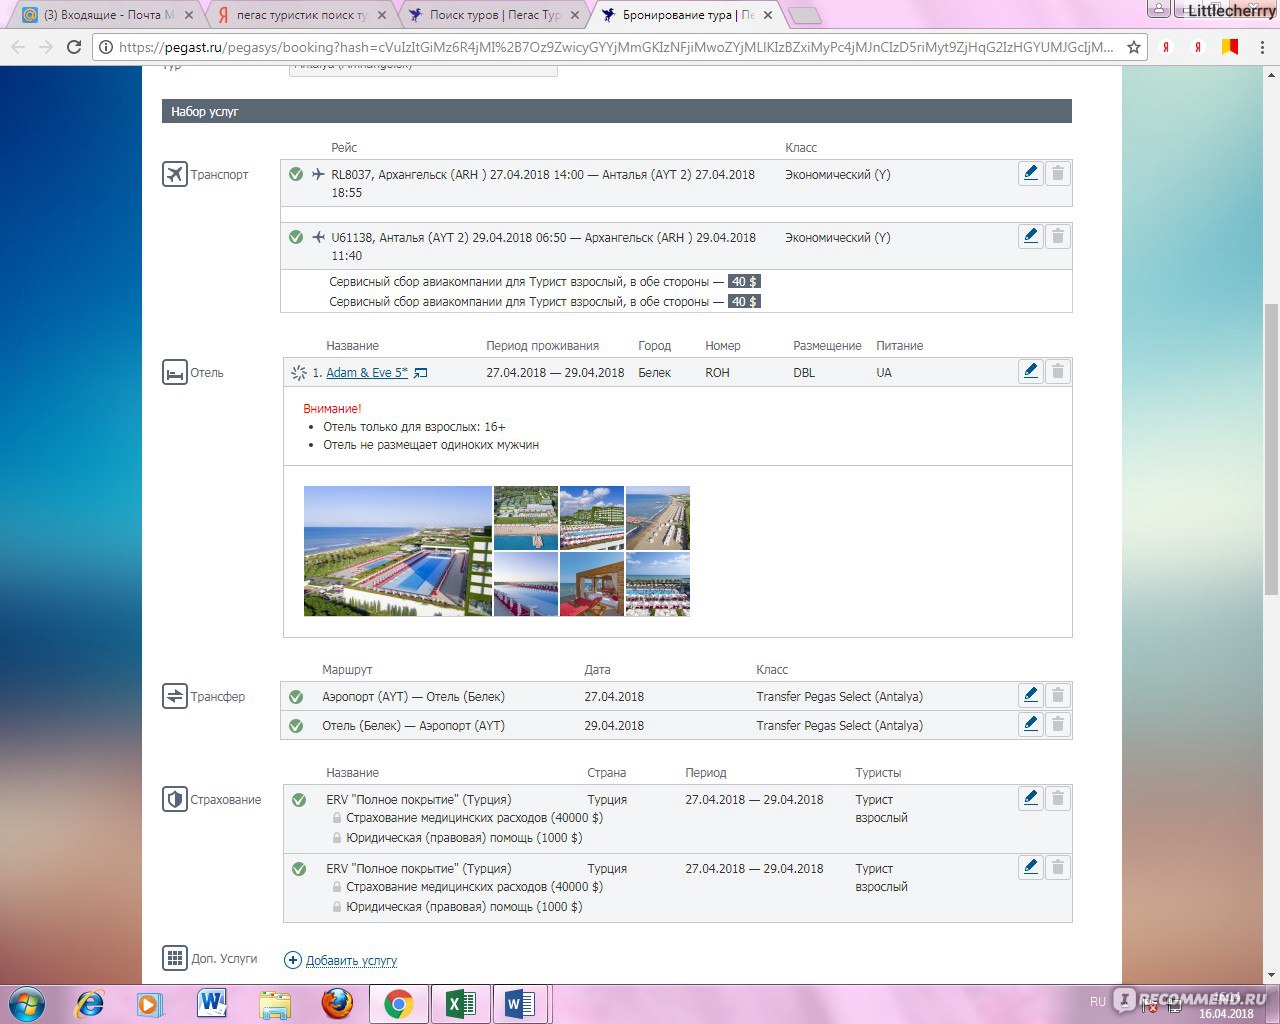
Task: Edit the first ERV insurance entry
Action: coord(1030,798)
